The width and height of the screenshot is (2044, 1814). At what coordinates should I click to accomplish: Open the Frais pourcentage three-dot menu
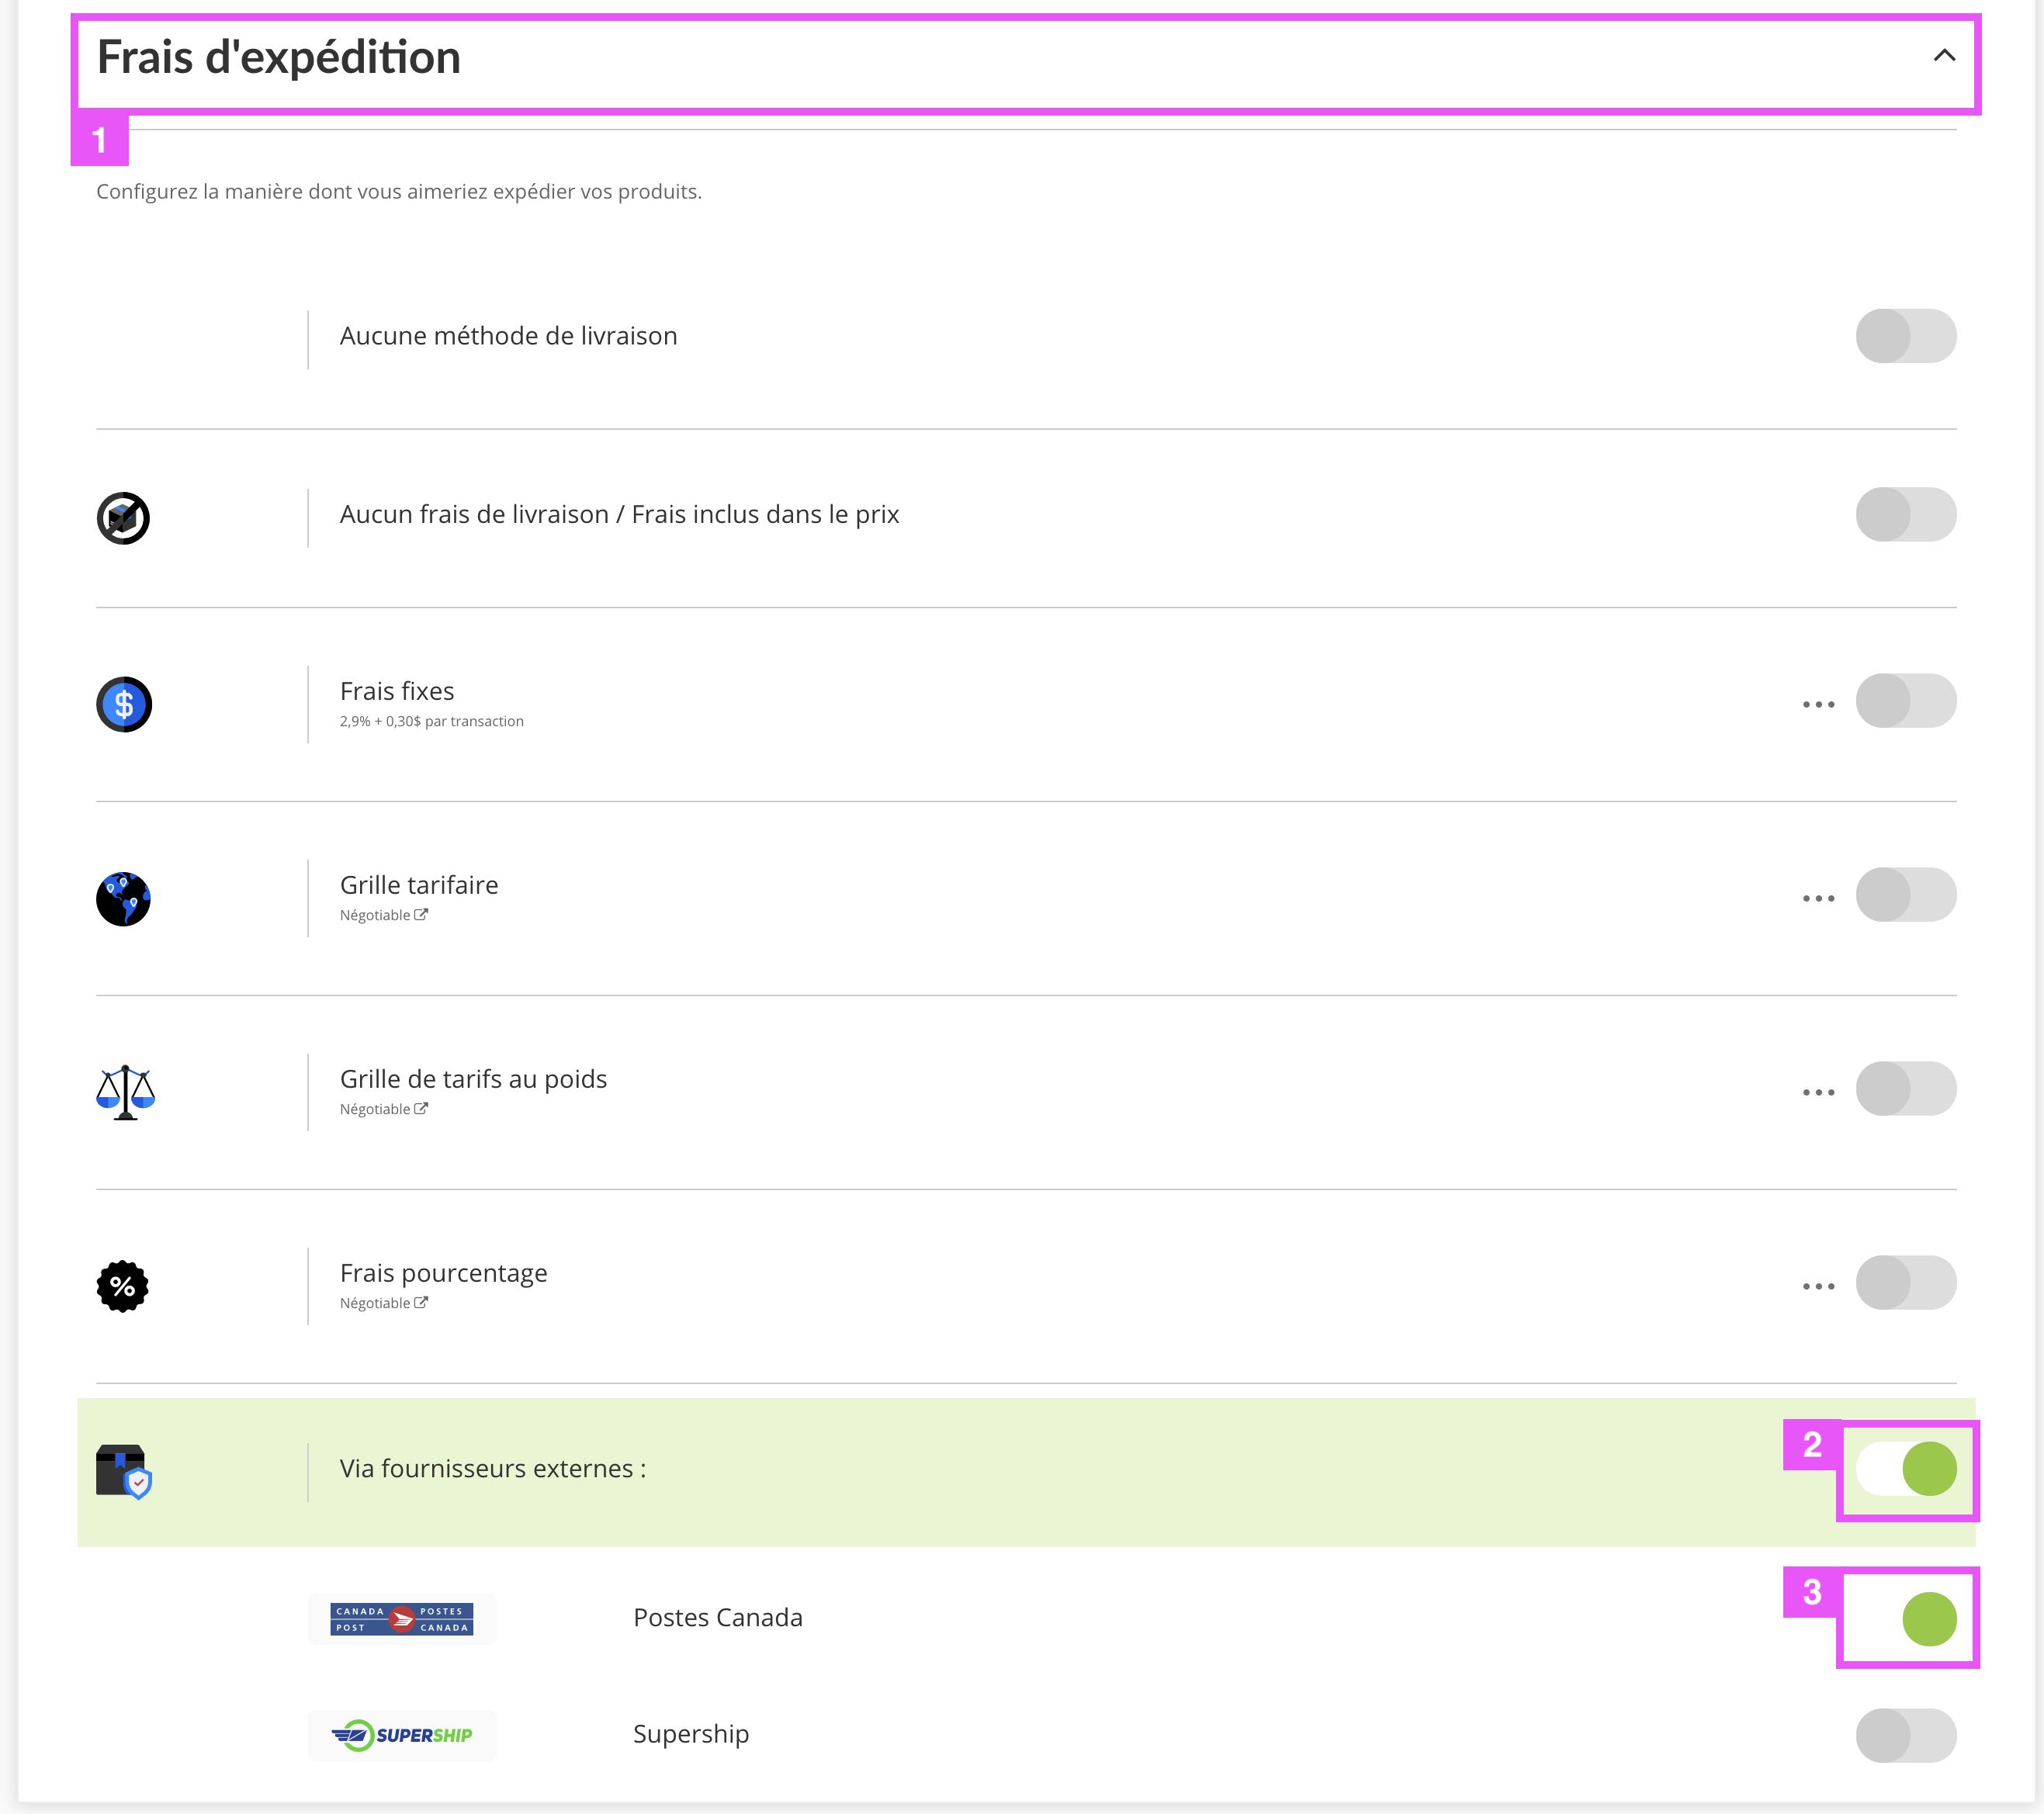click(x=1818, y=1286)
